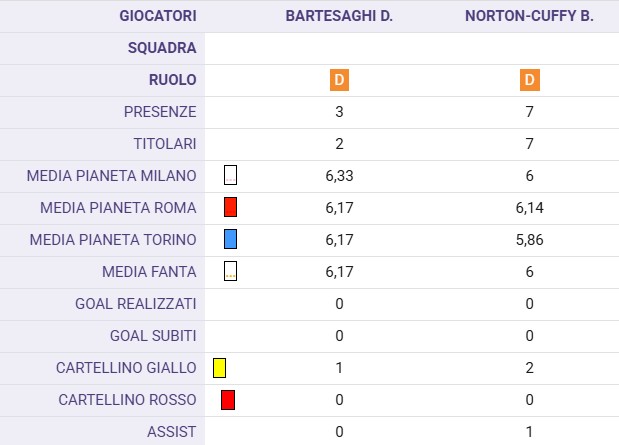Click the Media Pianeta Torino blue icon
Viewport: 619px width, 445px height.
(230, 239)
